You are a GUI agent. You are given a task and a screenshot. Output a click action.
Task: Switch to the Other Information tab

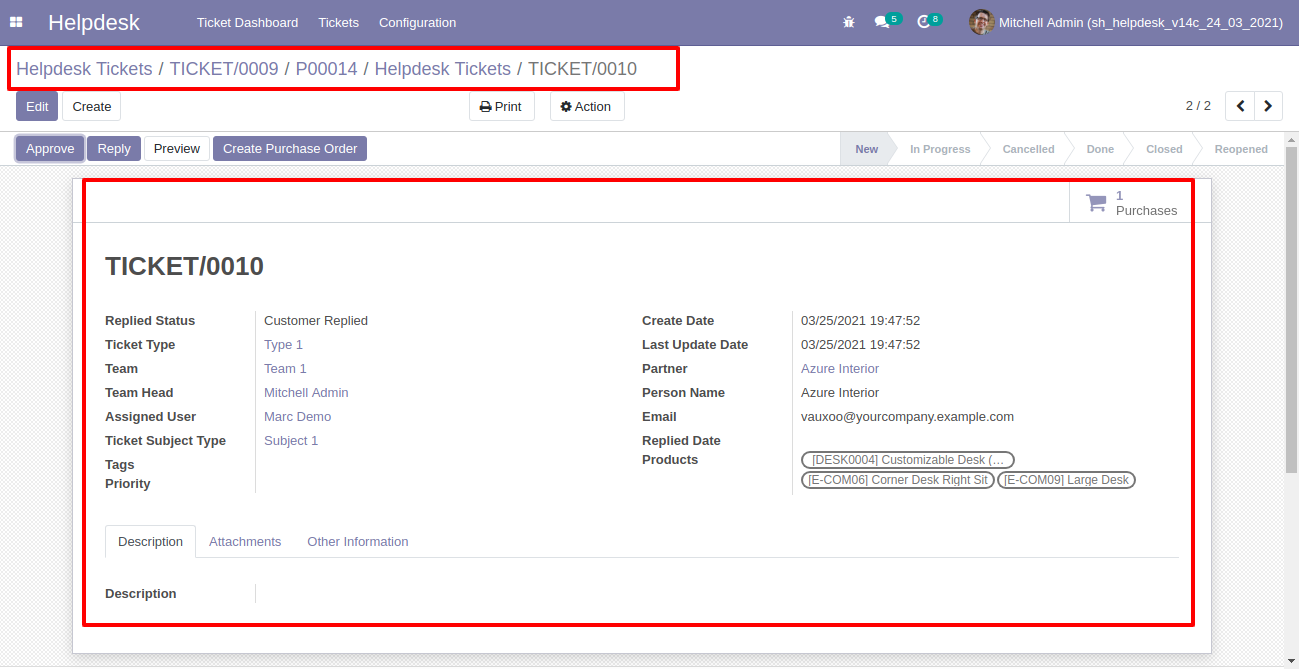357,541
